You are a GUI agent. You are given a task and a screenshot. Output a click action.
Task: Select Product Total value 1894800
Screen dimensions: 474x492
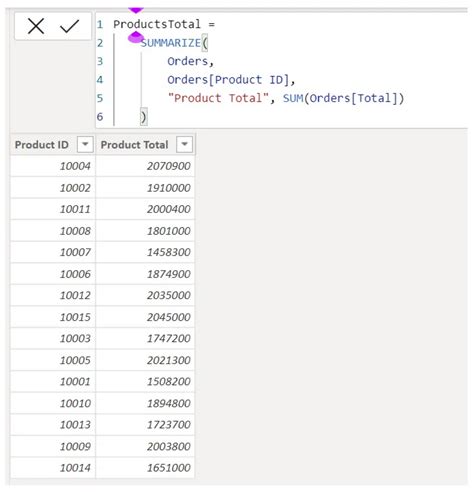point(145,403)
